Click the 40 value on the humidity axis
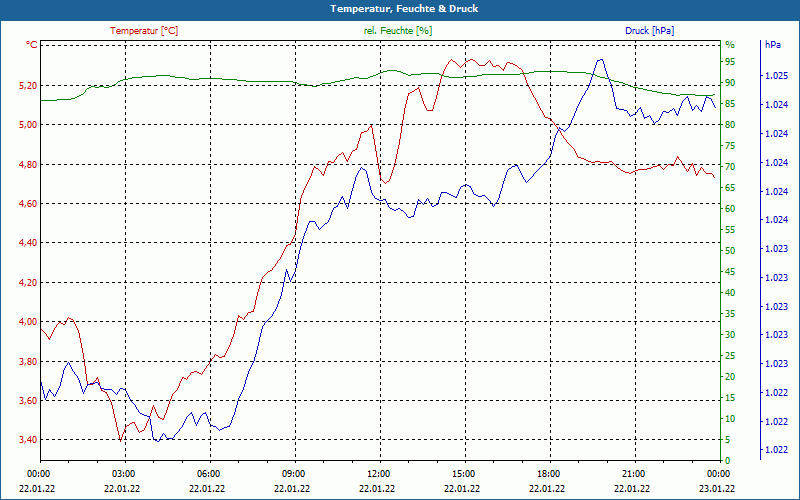 point(730,293)
